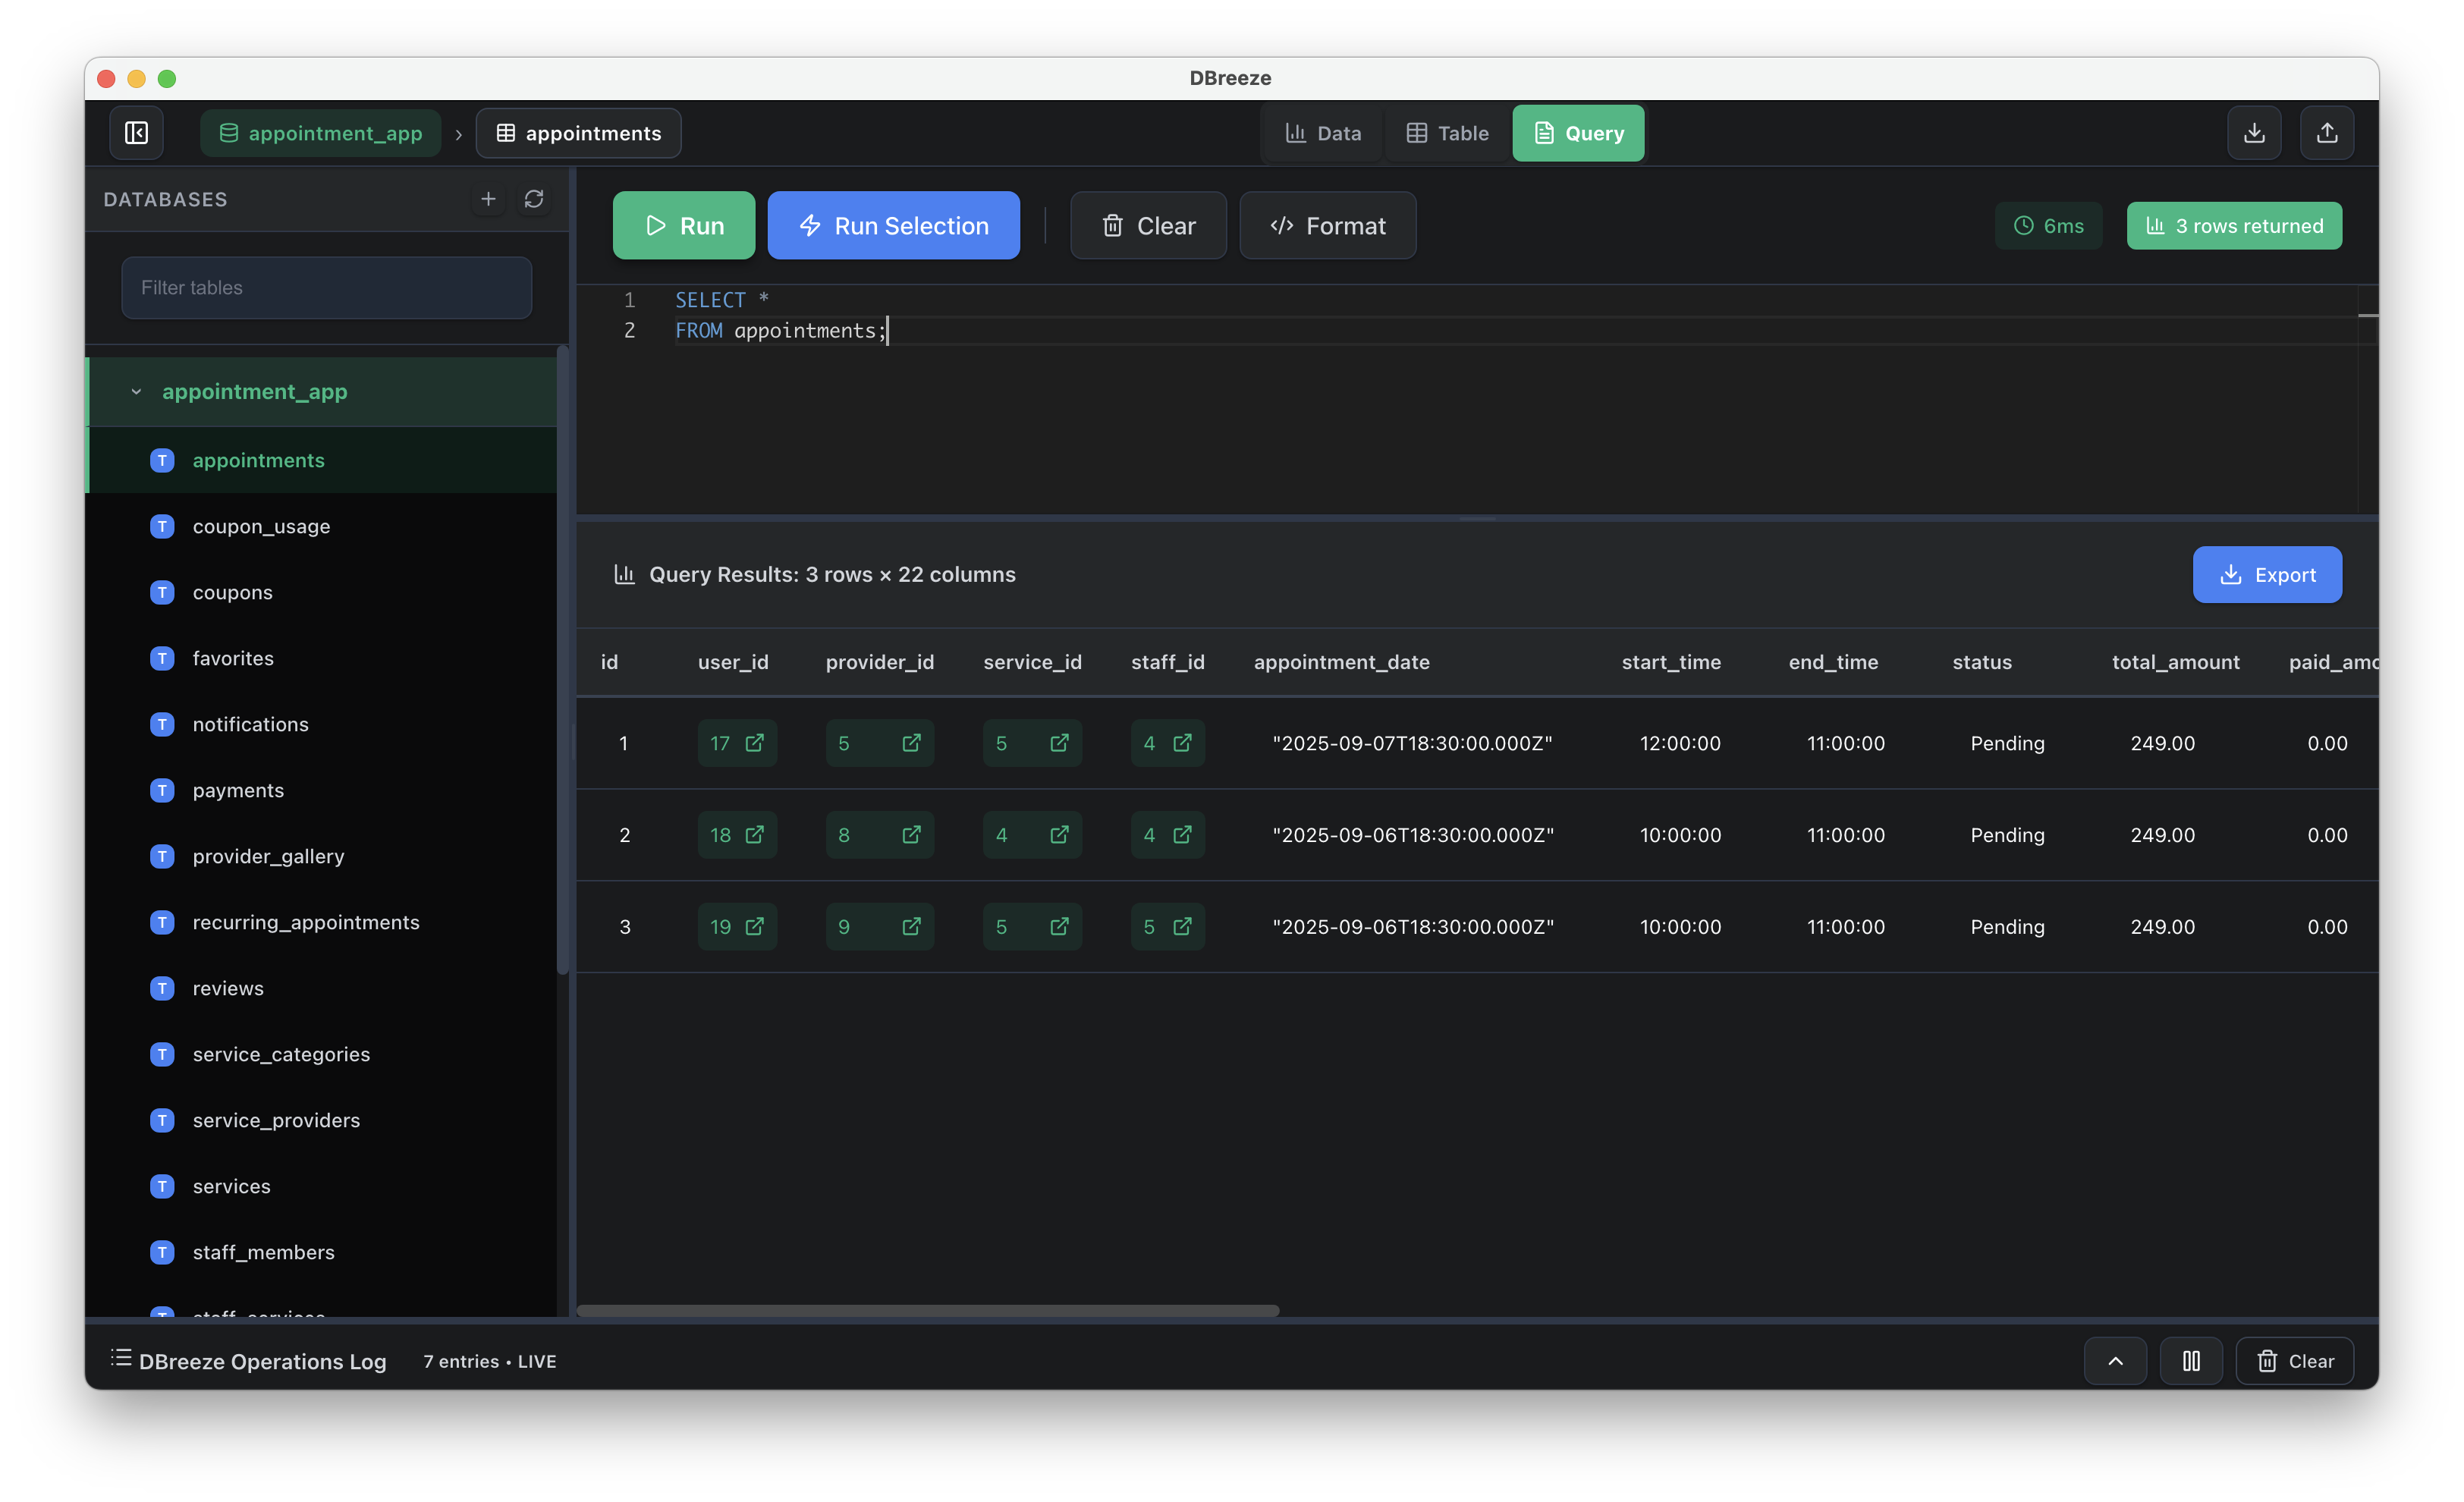Open the staff_id 5 link icon in row 3
This screenshot has height=1502, width=2464.
[1182, 927]
